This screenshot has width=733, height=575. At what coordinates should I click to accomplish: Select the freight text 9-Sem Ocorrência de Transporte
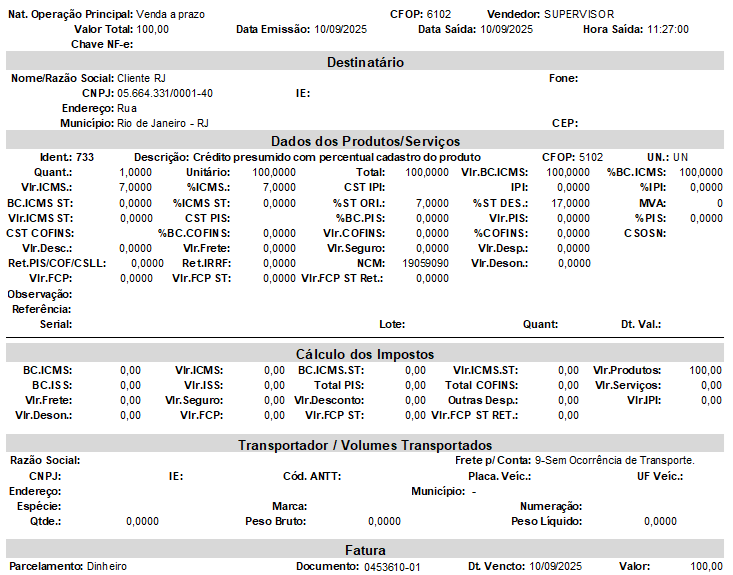coord(615,460)
